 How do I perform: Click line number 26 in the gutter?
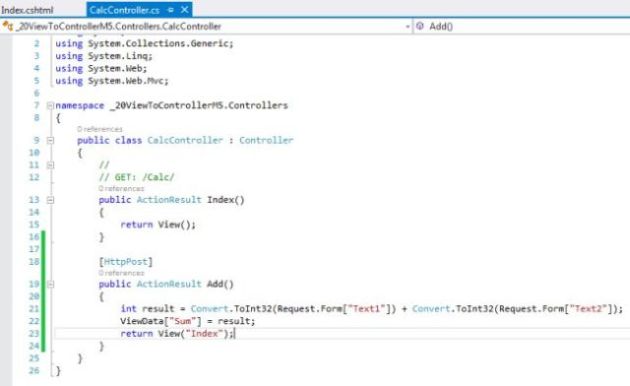coord(34,370)
